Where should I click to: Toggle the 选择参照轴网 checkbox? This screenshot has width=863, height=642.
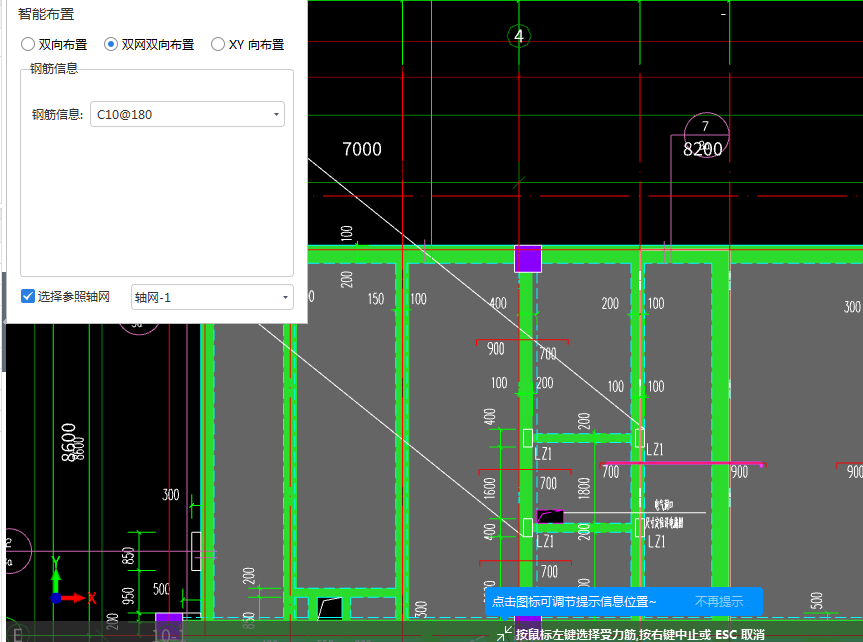(28, 296)
